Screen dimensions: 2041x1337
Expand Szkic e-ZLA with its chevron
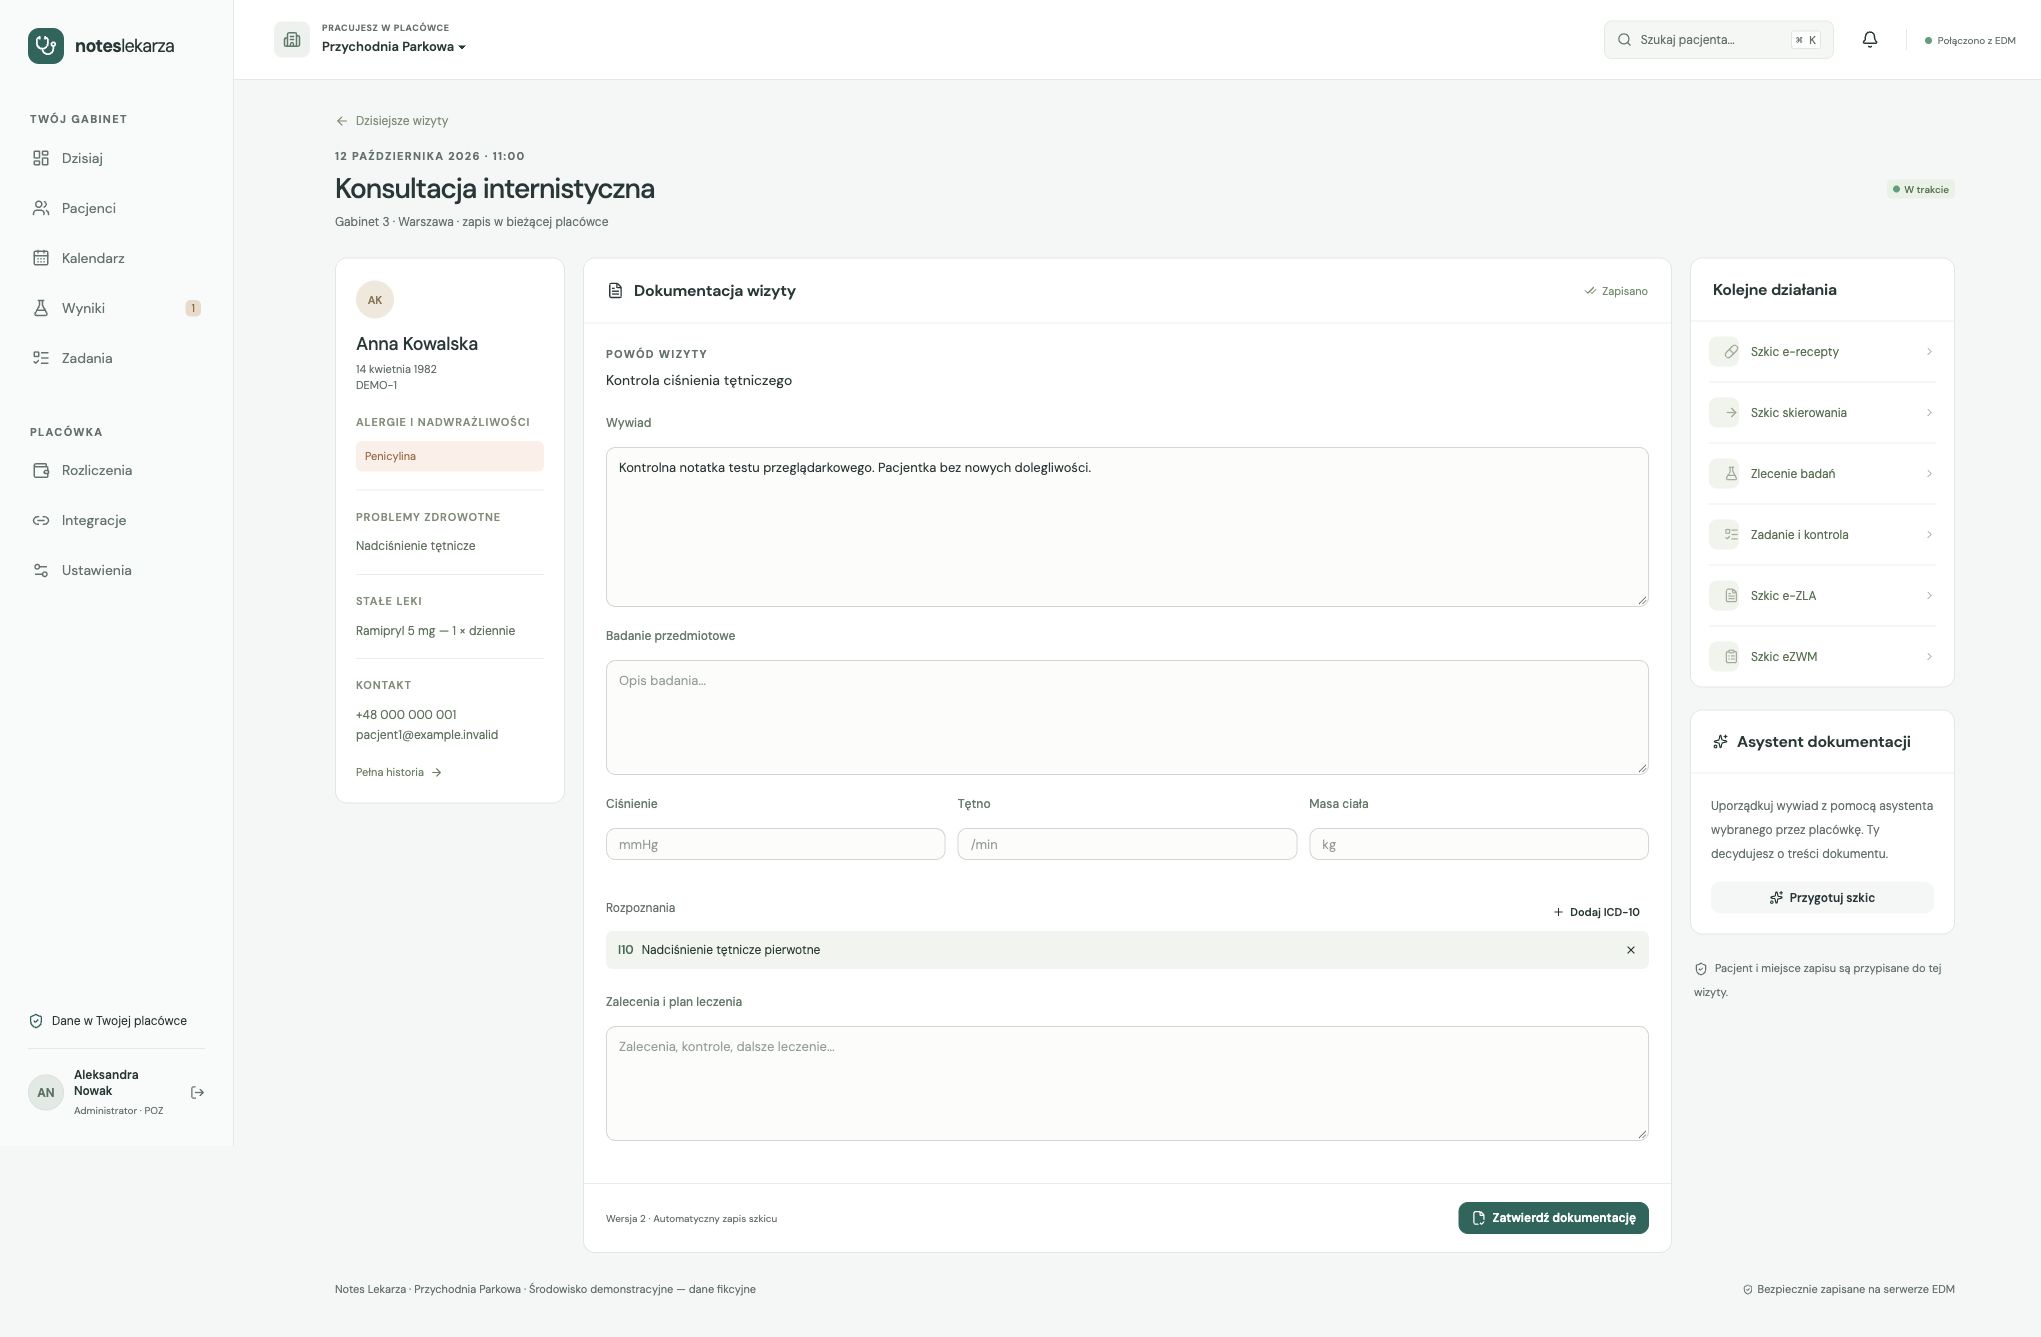pyautogui.click(x=1929, y=596)
